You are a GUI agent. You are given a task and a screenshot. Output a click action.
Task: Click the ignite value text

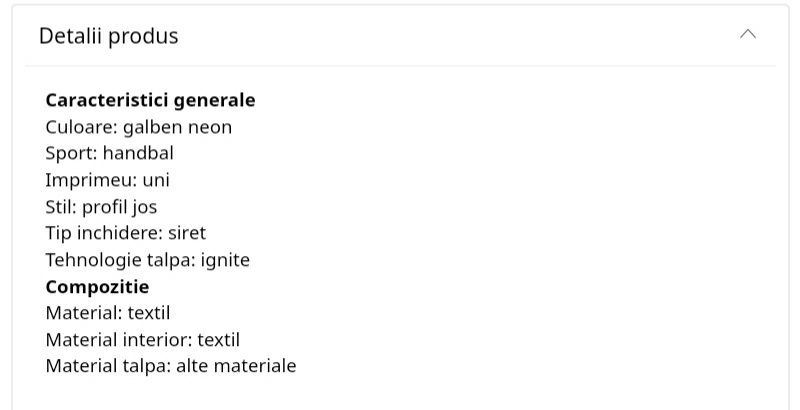tap(225, 260)
